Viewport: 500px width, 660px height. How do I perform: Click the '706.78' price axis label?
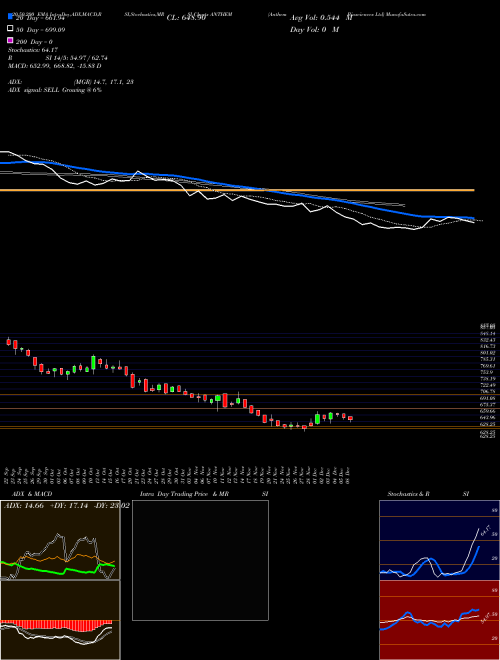pyautogui.click(x=487, y=391)
